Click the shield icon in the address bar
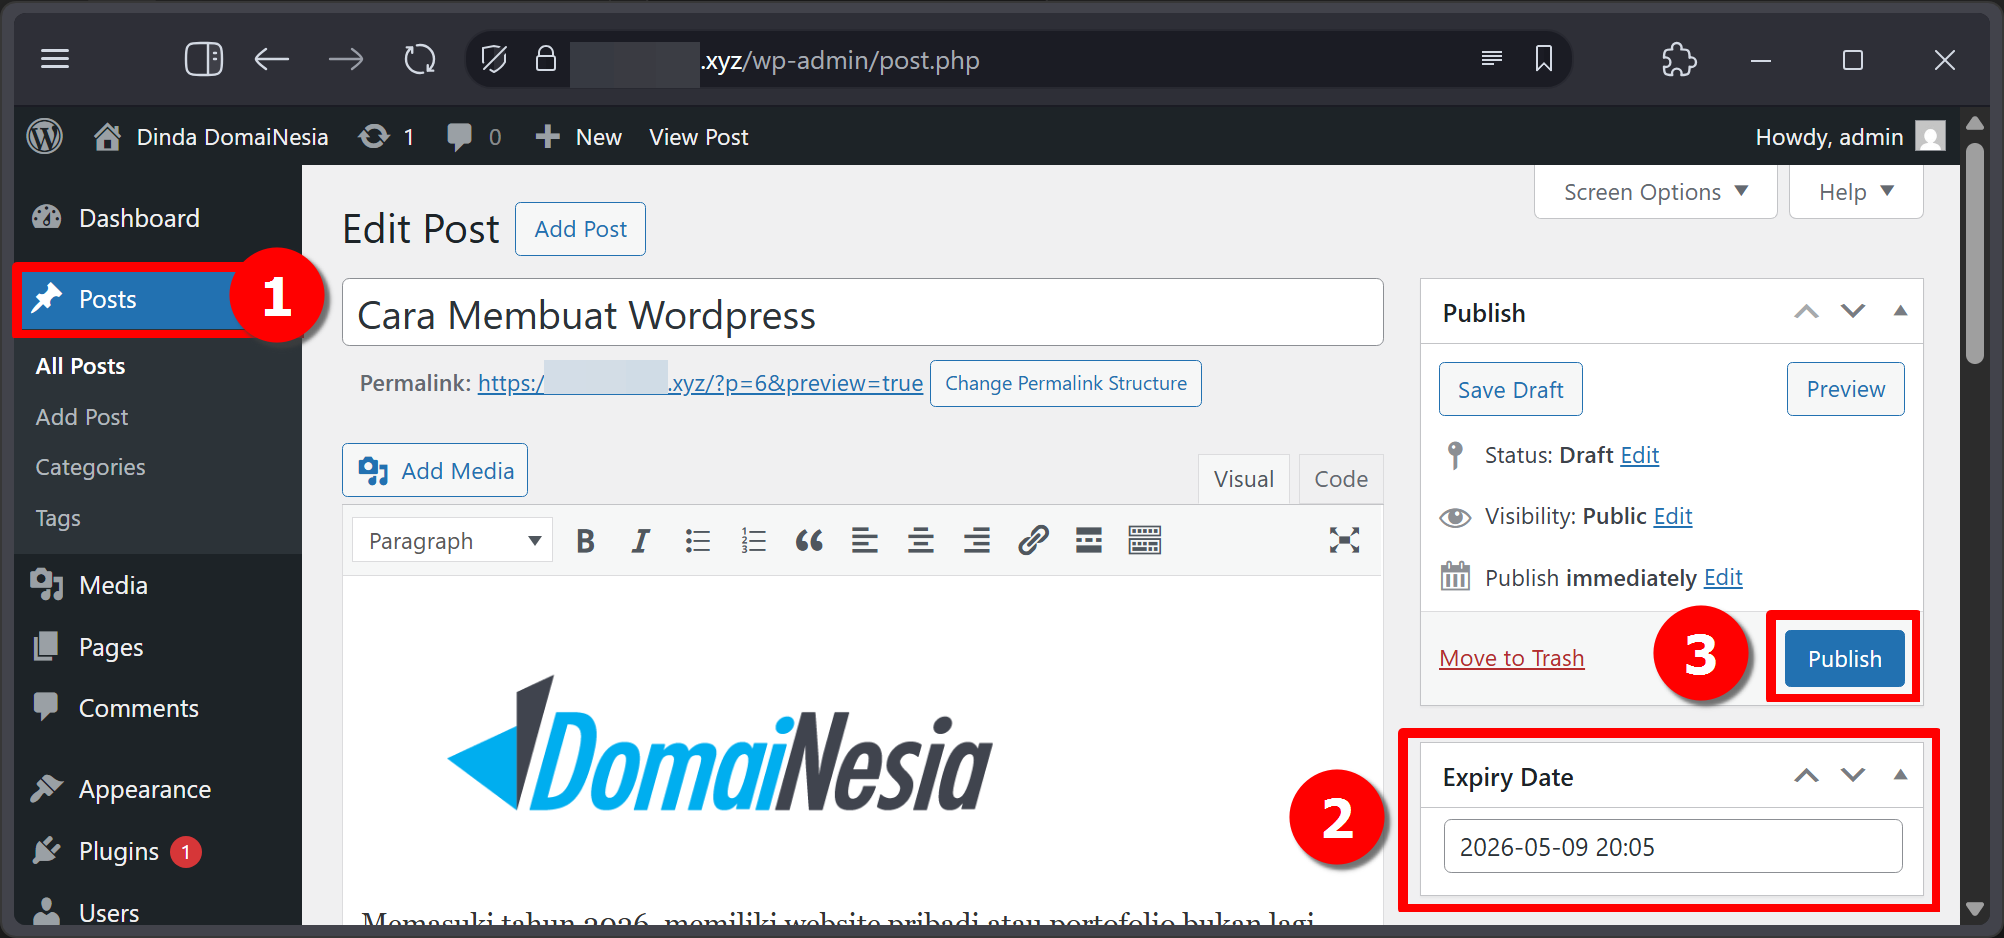Image resolution: width=2004 pixels, height=938 pixels. click(x=494, y=59)
